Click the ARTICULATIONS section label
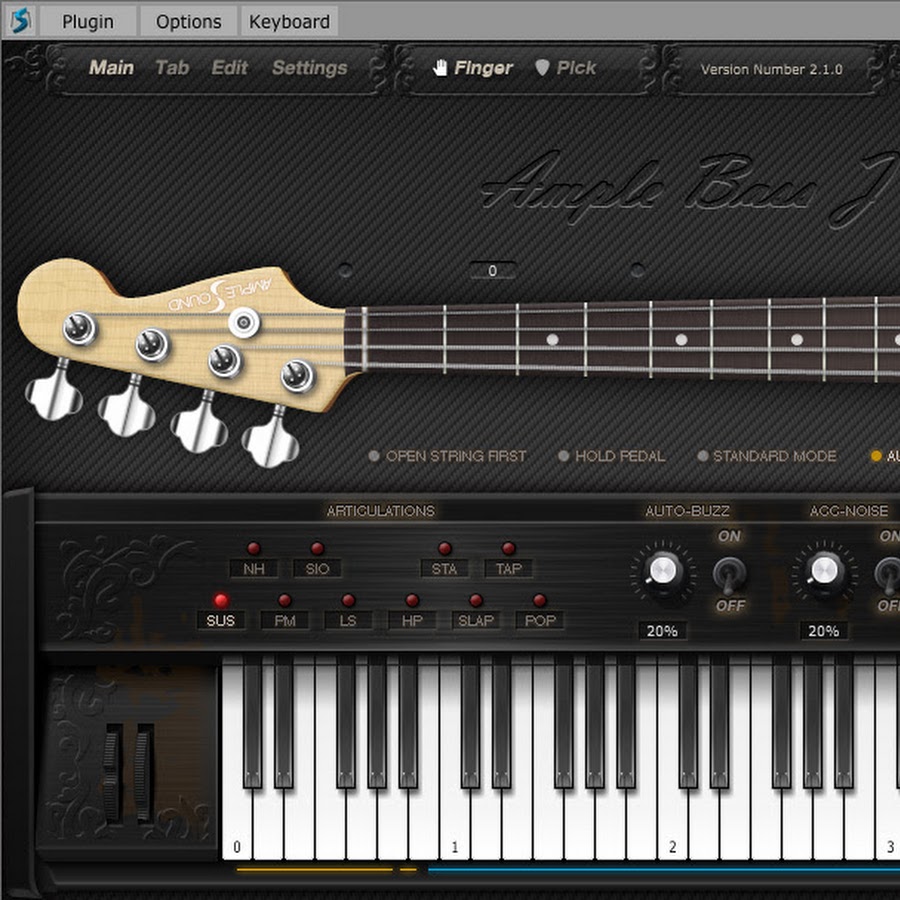Screen dimensions: 900x900 pyautogui.click(x=381, y=511)
